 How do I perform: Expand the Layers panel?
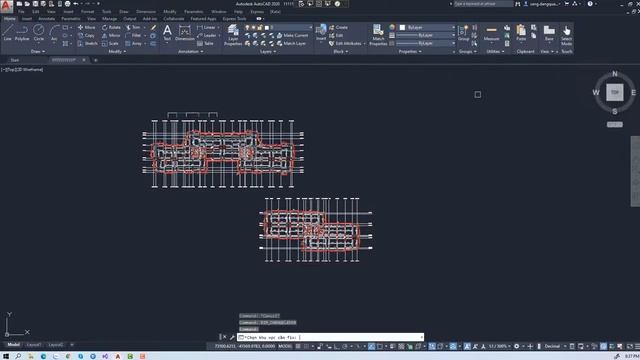(x=268, y=51)
